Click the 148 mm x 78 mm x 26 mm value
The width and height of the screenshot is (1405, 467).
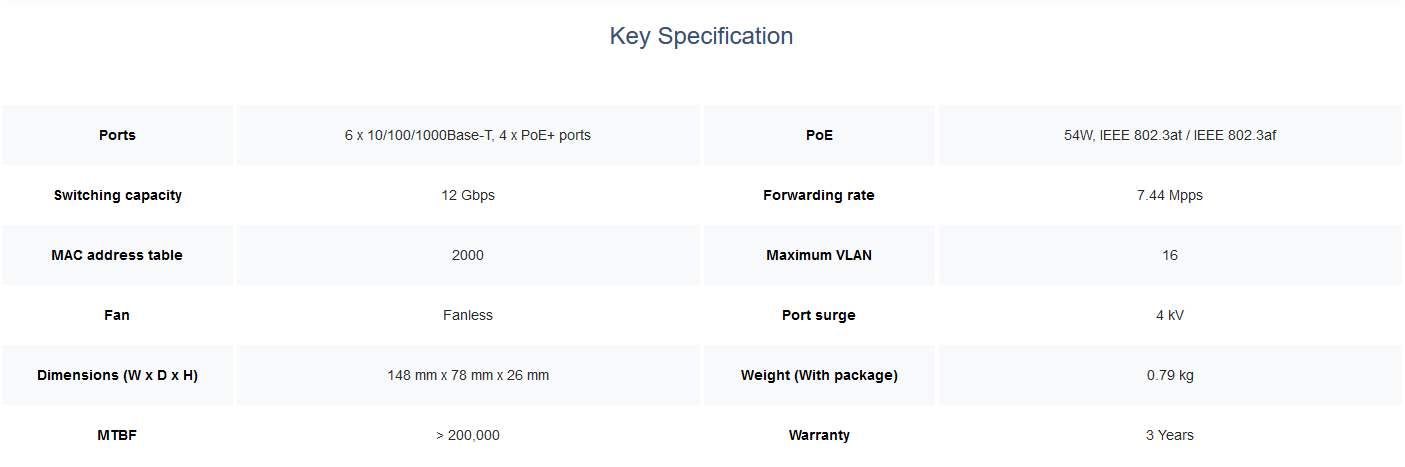pos(468,375)
